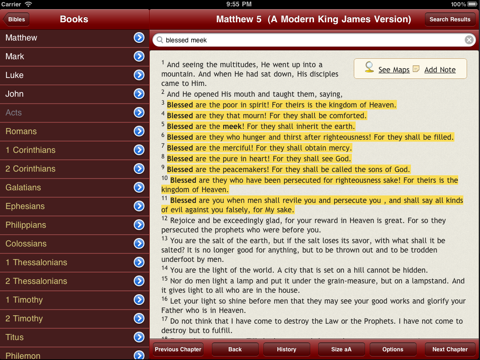Tap the battery indicator in status bar
480x360 pixels.
472,4
